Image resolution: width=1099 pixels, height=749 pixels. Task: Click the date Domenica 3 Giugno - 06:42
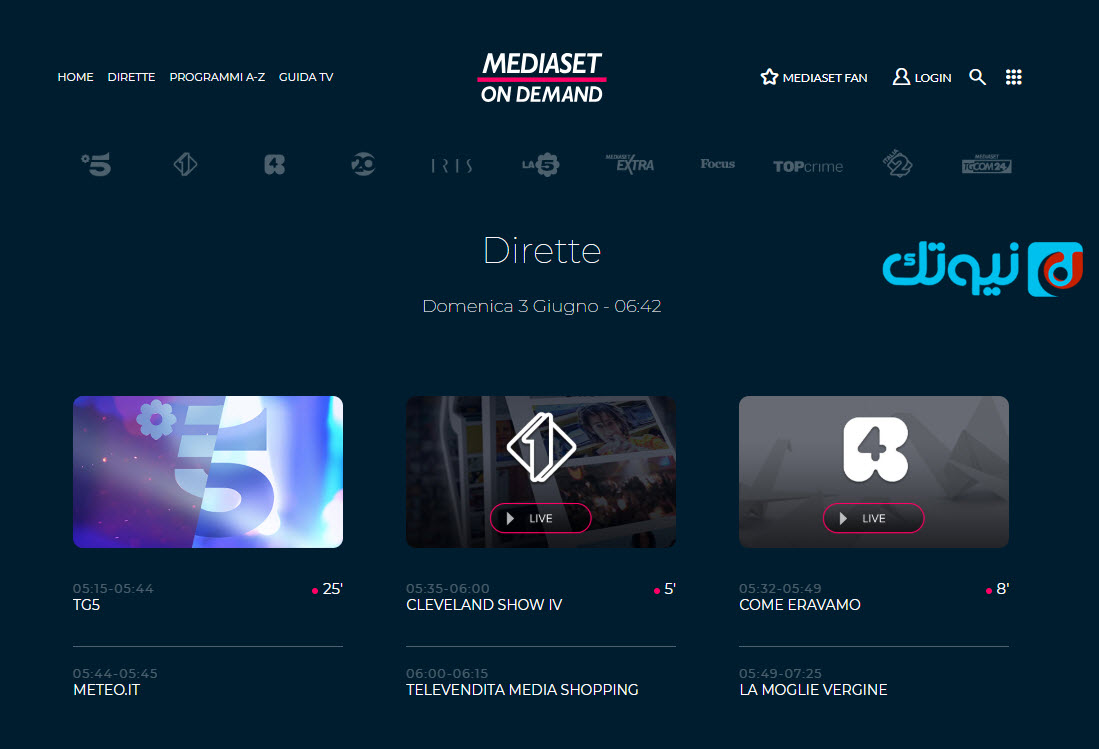tap(542, 306)
